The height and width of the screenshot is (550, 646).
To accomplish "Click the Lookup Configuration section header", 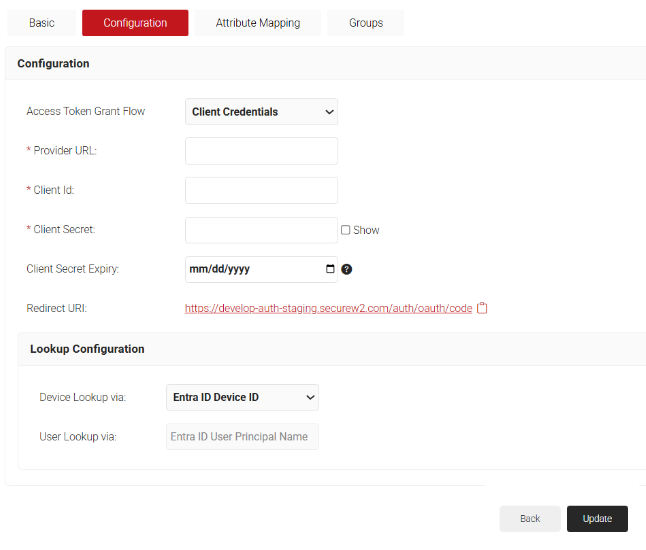I will point(87,349).
